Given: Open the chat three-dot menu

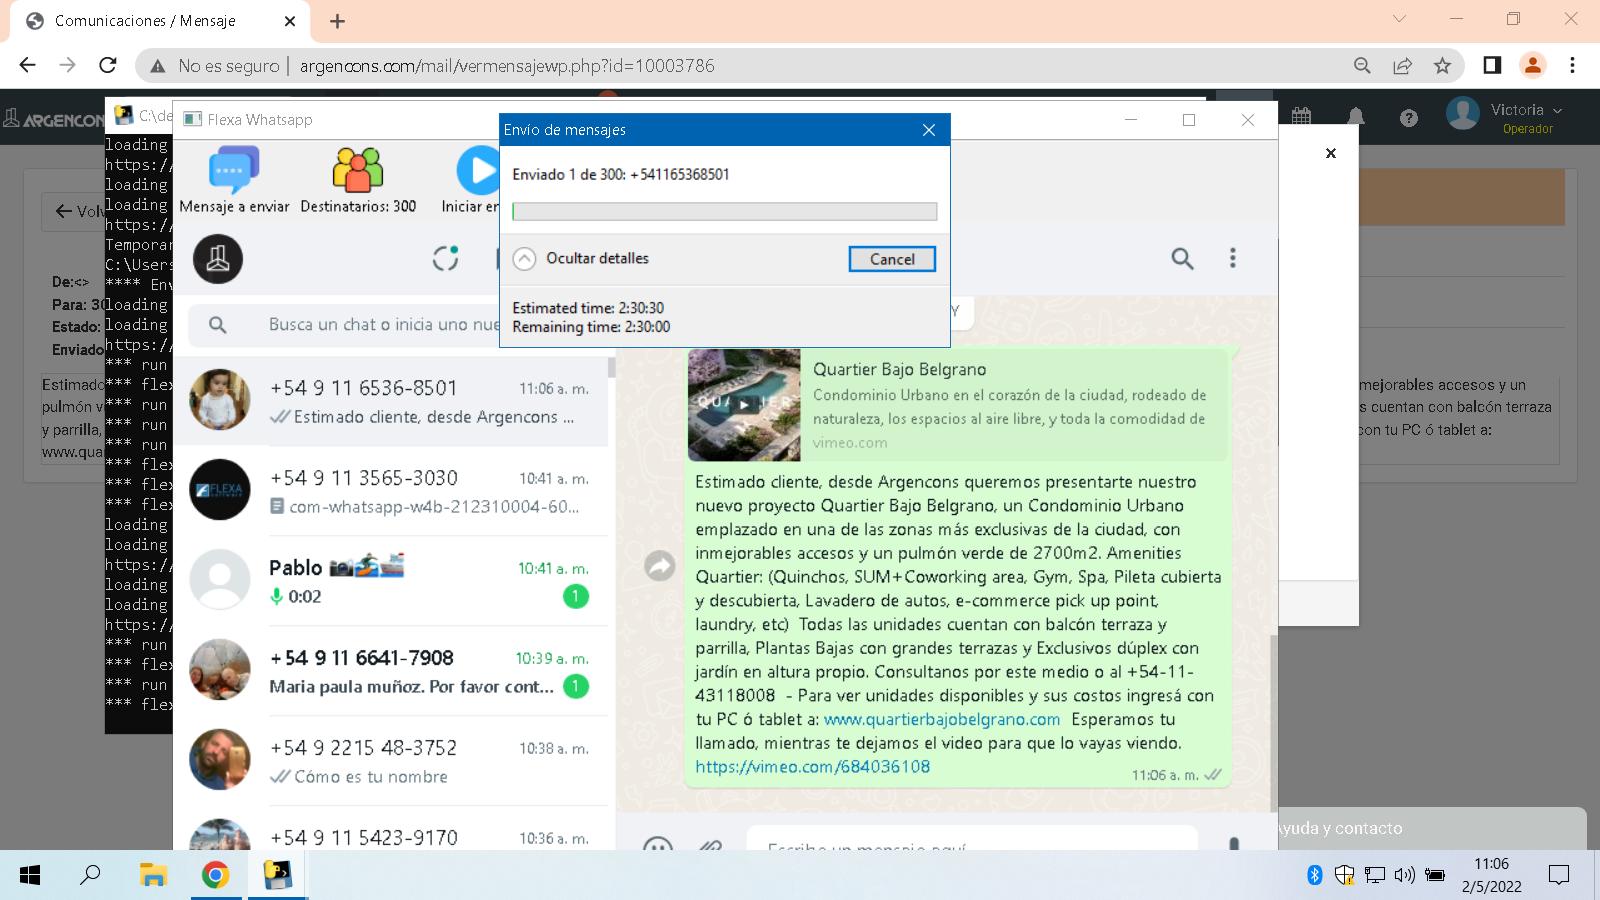Looking at the screenshot, I should [1232, 258].
